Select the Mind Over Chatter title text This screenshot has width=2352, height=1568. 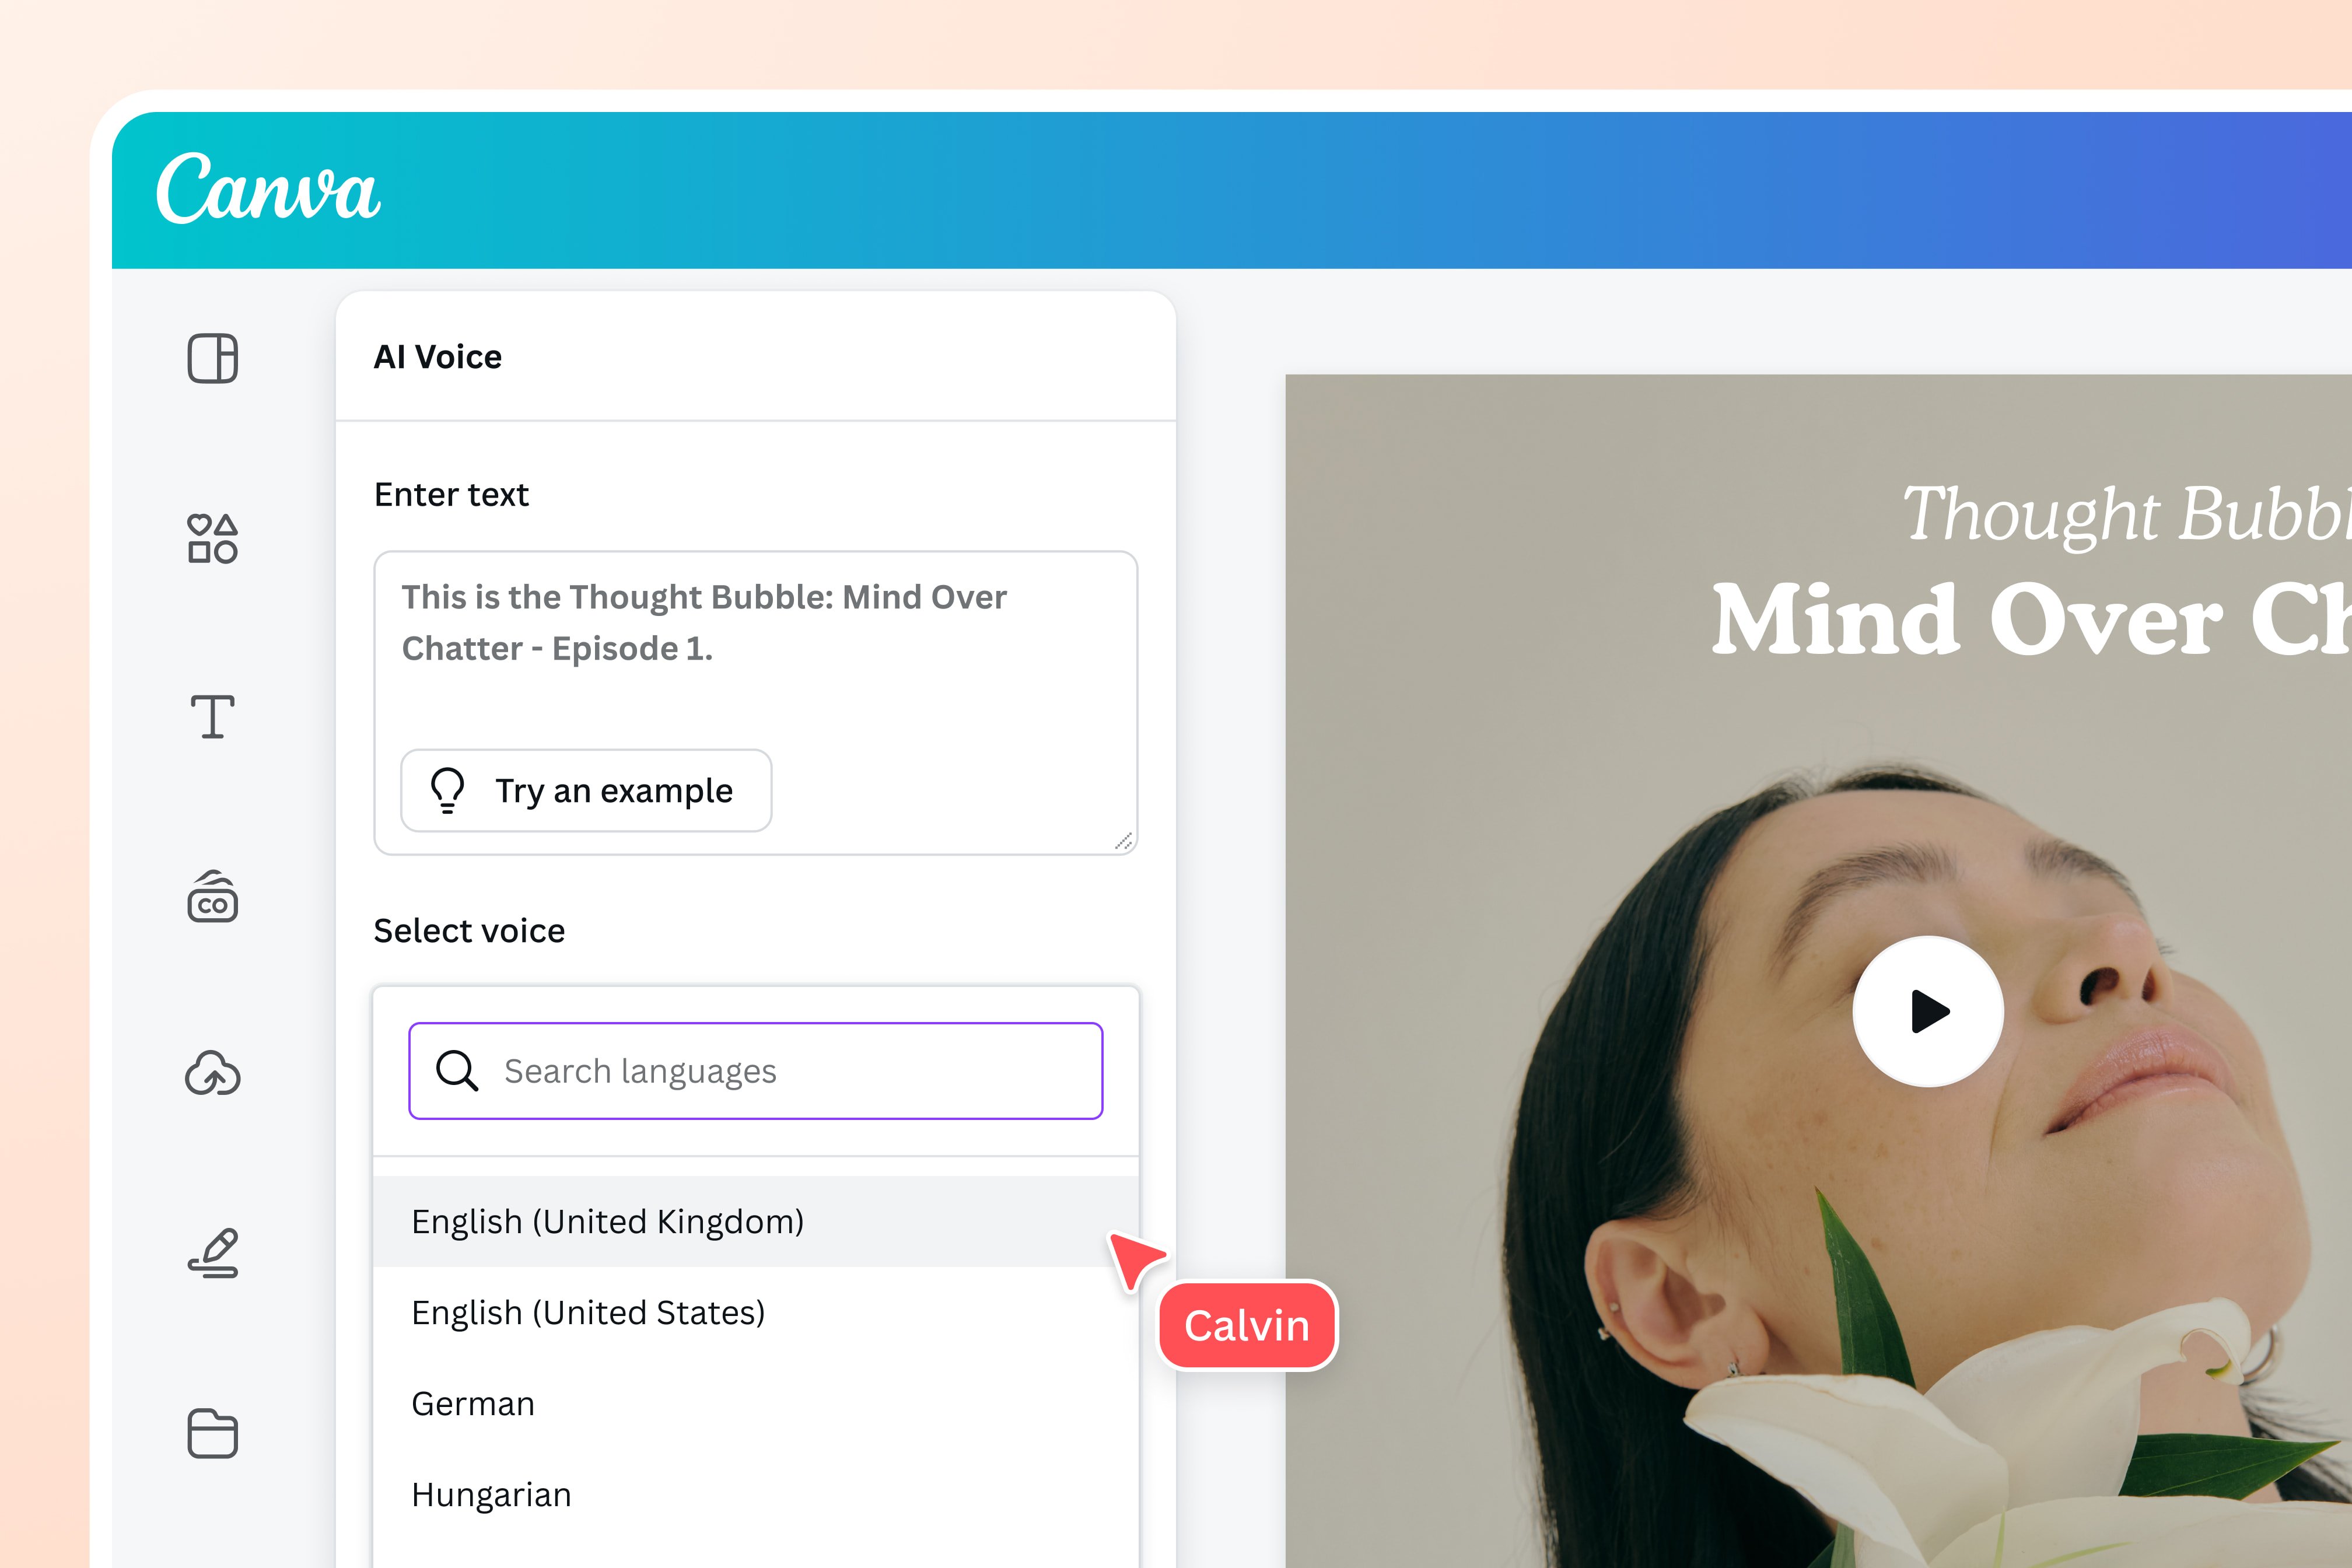point(2030,620)
